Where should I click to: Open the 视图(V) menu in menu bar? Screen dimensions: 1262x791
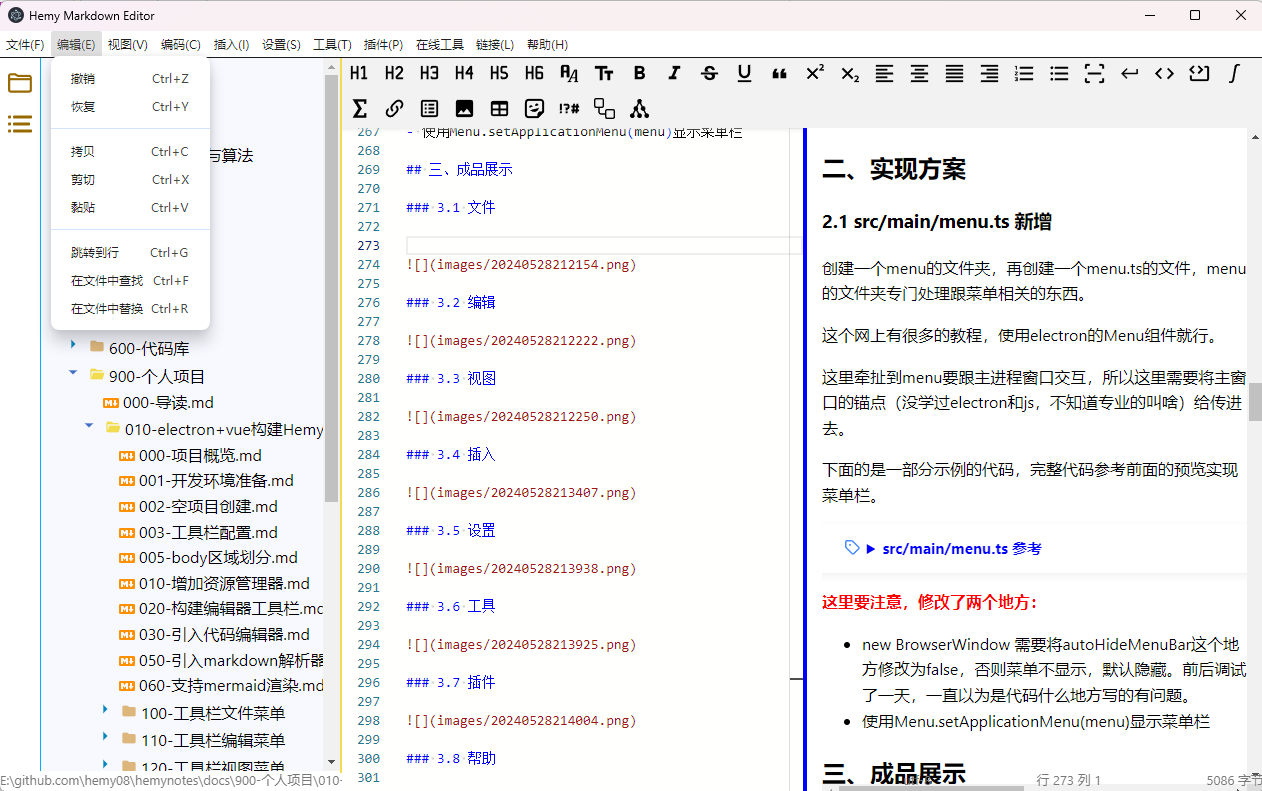[127, 45]
